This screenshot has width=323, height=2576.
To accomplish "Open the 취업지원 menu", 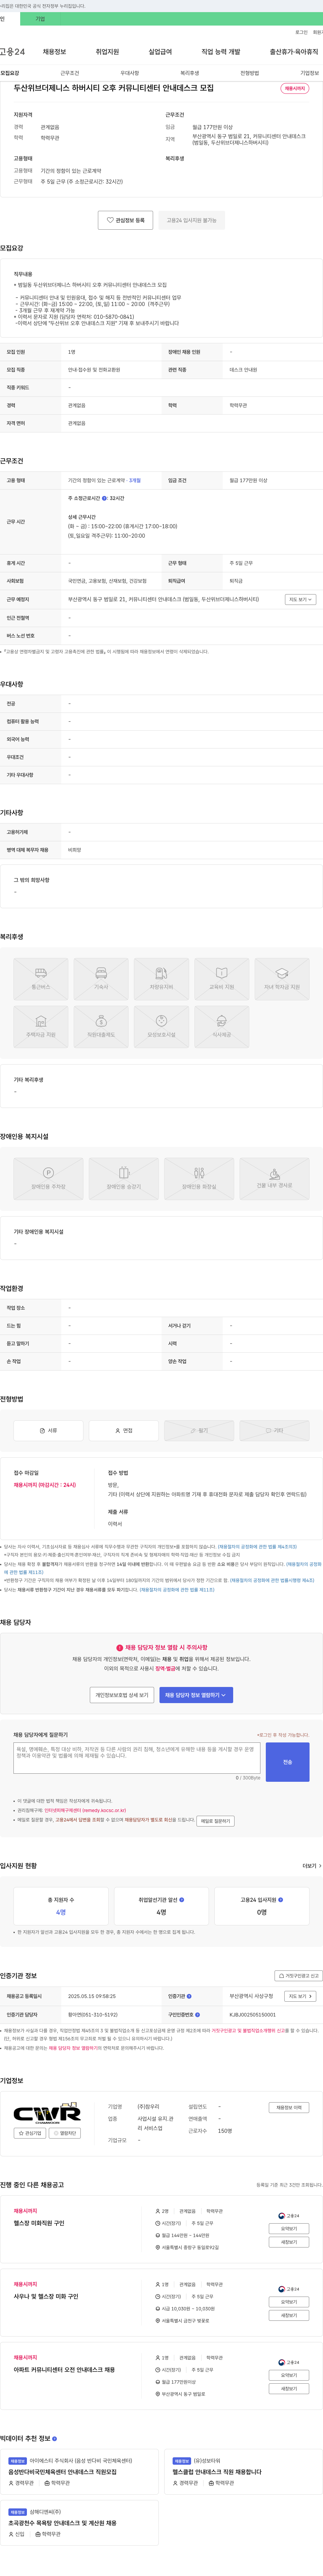I will [x=107, y=52].
